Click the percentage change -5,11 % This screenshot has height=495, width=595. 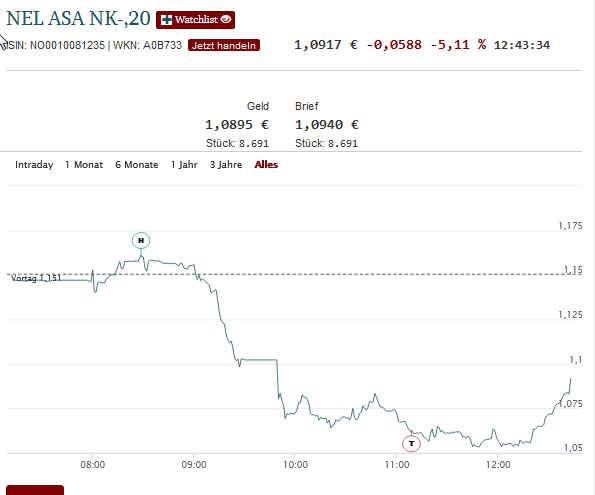click(458, 45)
